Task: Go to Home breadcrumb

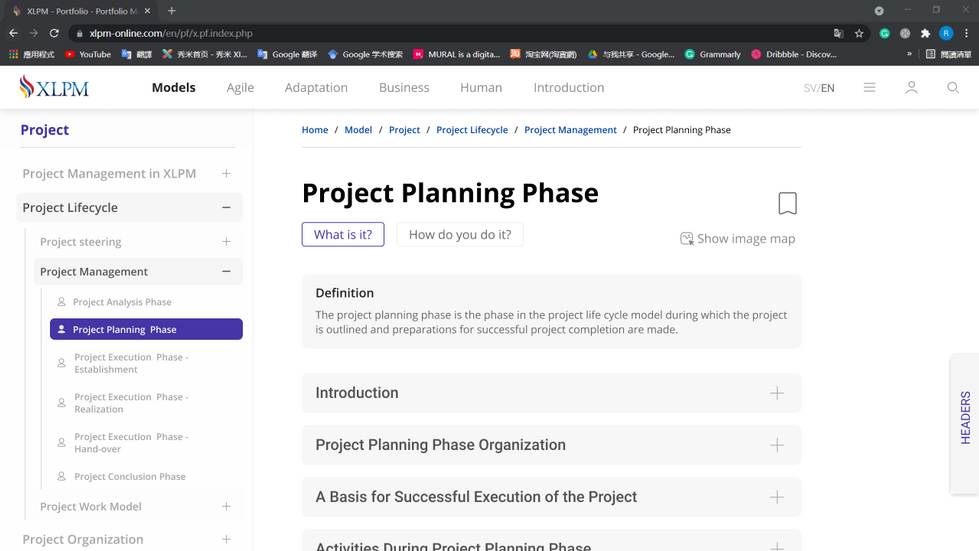Action: tap(315, 130)
